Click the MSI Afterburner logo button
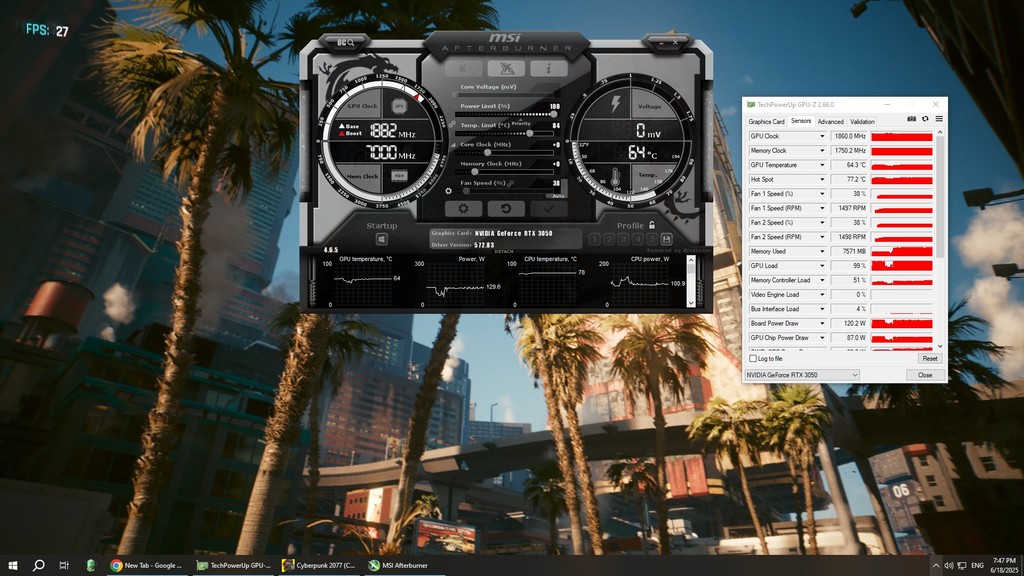Screen dimensions: 1024x576 506,68
